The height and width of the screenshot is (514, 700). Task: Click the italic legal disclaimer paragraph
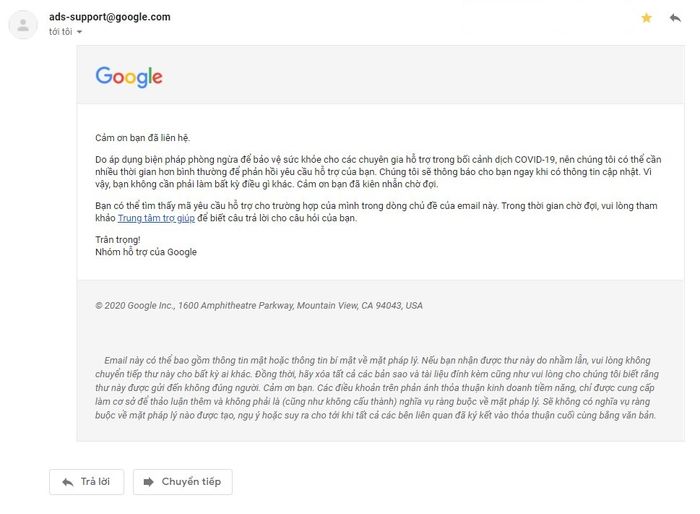377,388
